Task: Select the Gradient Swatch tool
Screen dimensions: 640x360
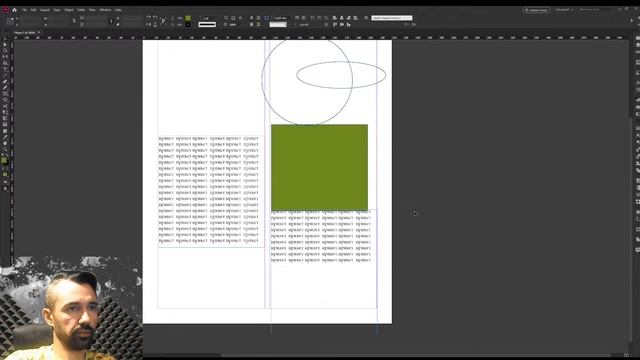Action: pyautogui.click(x=5, y=118)
